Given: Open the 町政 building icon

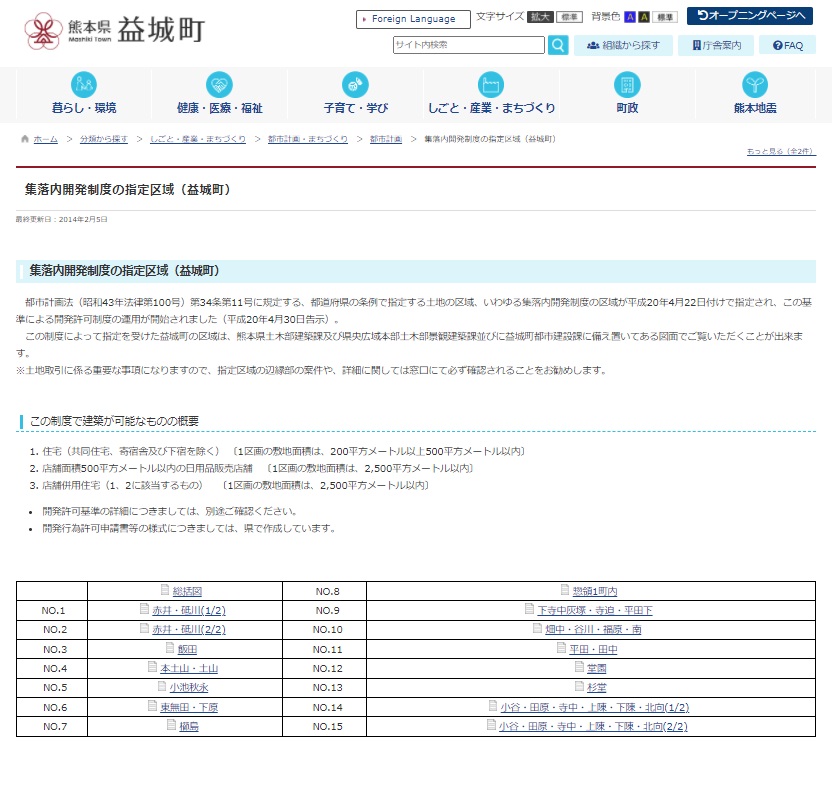Looking at the screenshot, I should pyautogui.click(x=626, y=85).
